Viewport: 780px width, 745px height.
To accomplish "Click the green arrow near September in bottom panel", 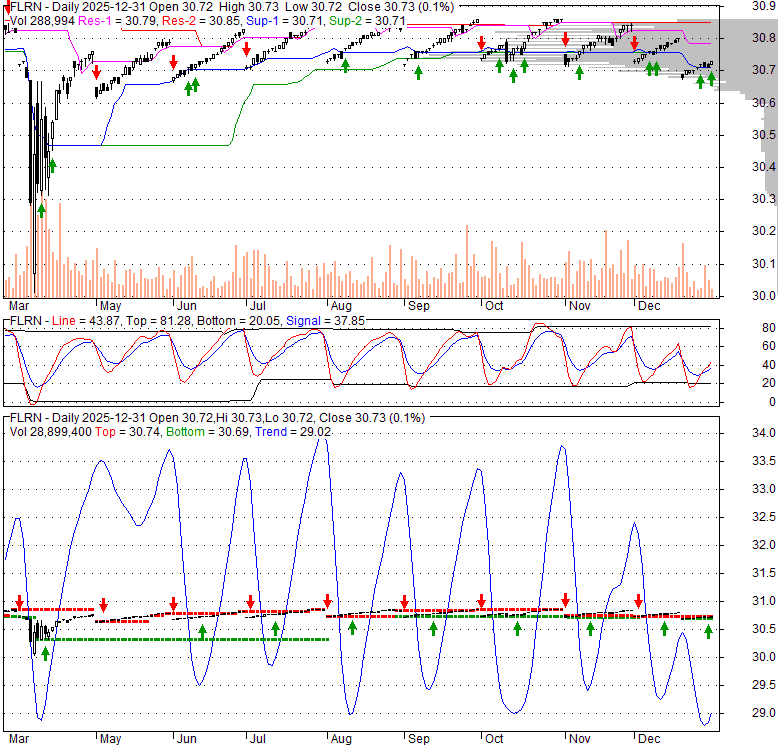I will (433, 628).
